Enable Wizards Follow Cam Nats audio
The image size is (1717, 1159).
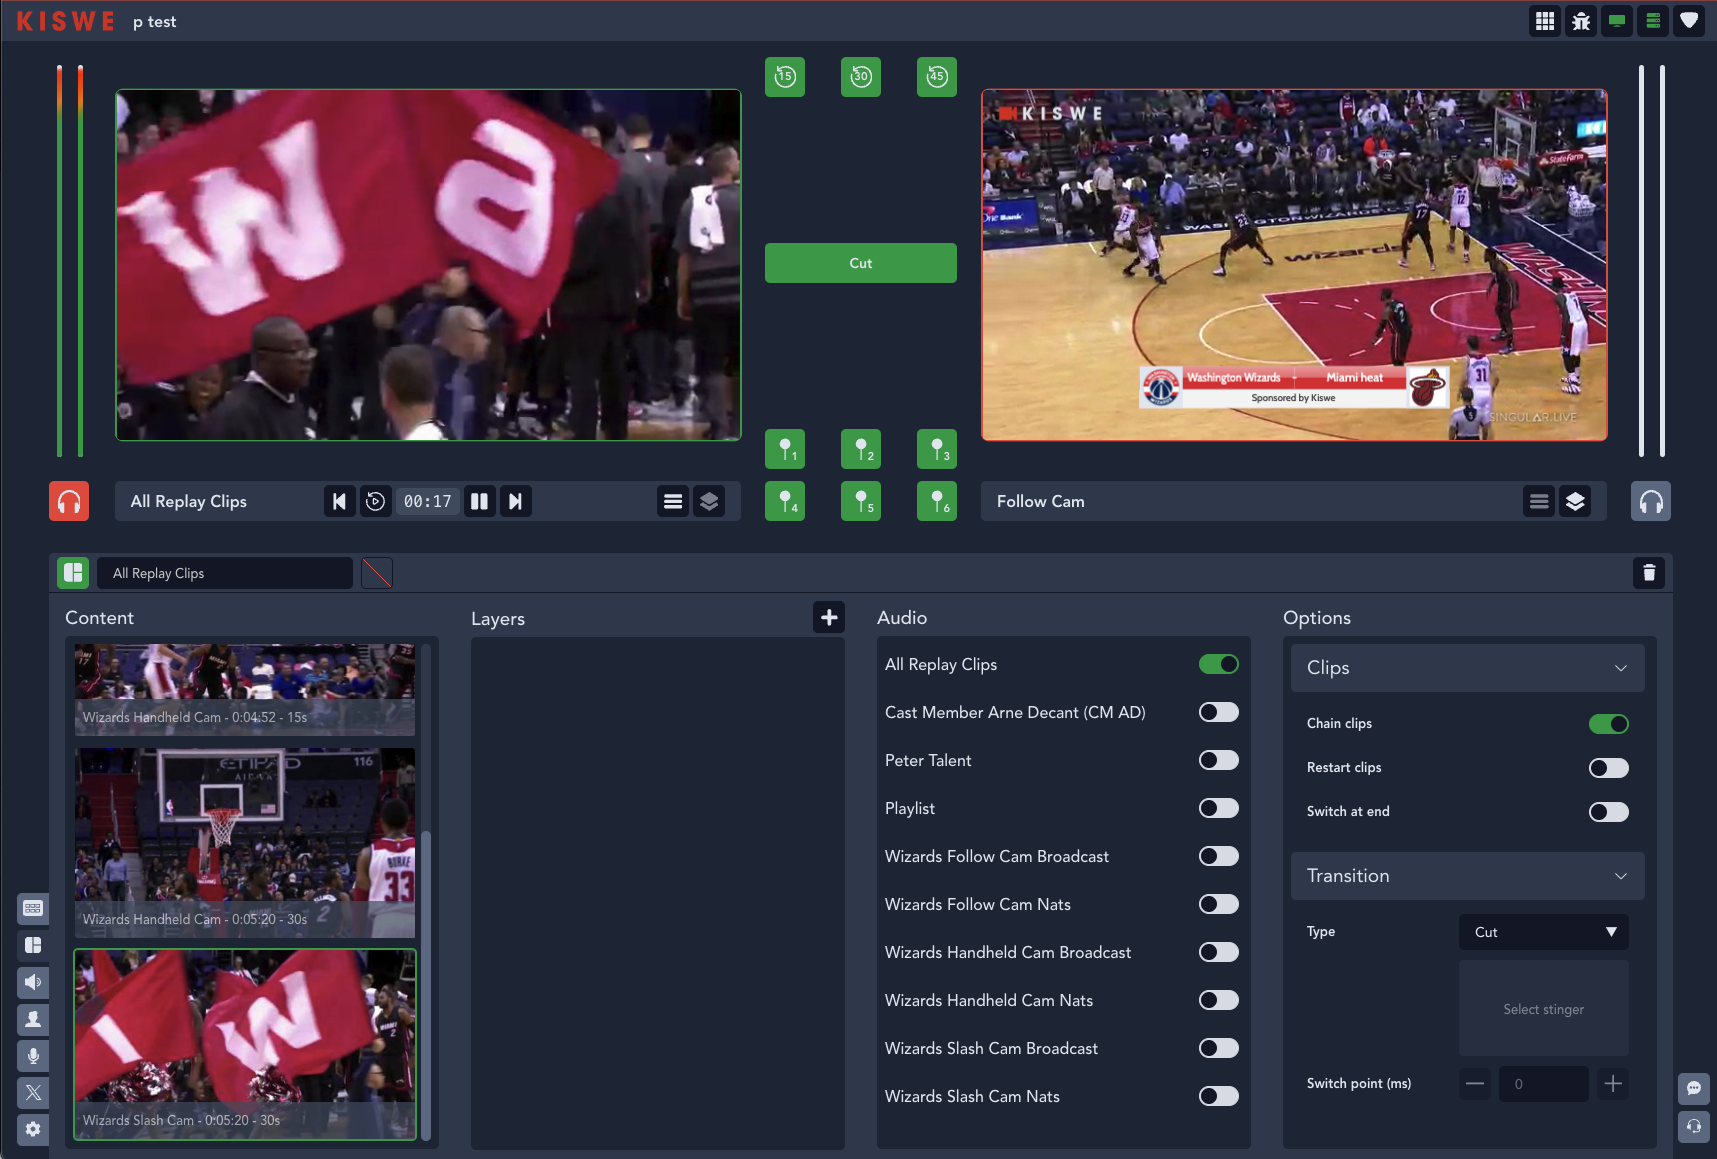click(x=1219, y=904)
